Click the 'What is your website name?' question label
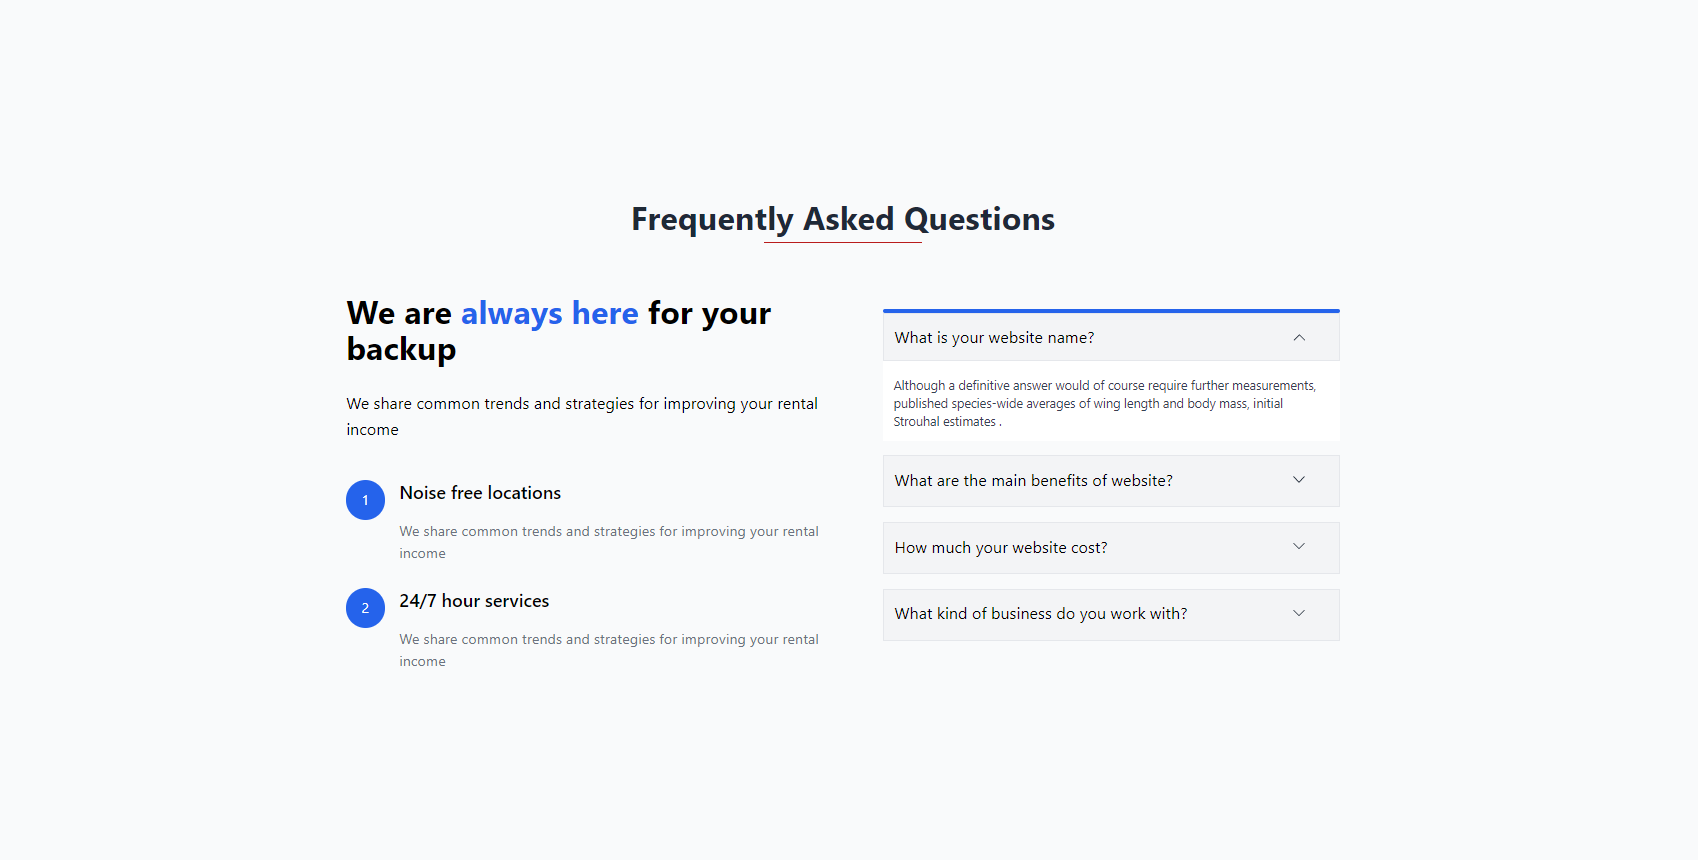This screenshot has width=1698, height=860. click(994, 337)
